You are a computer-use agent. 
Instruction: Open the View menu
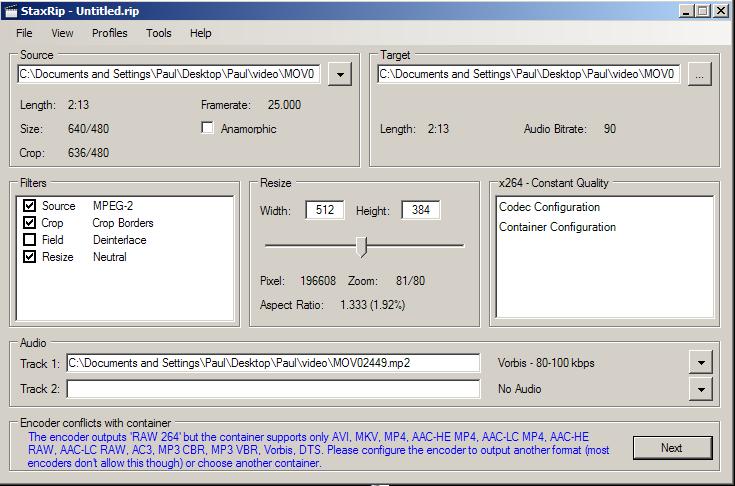[62, 33]
